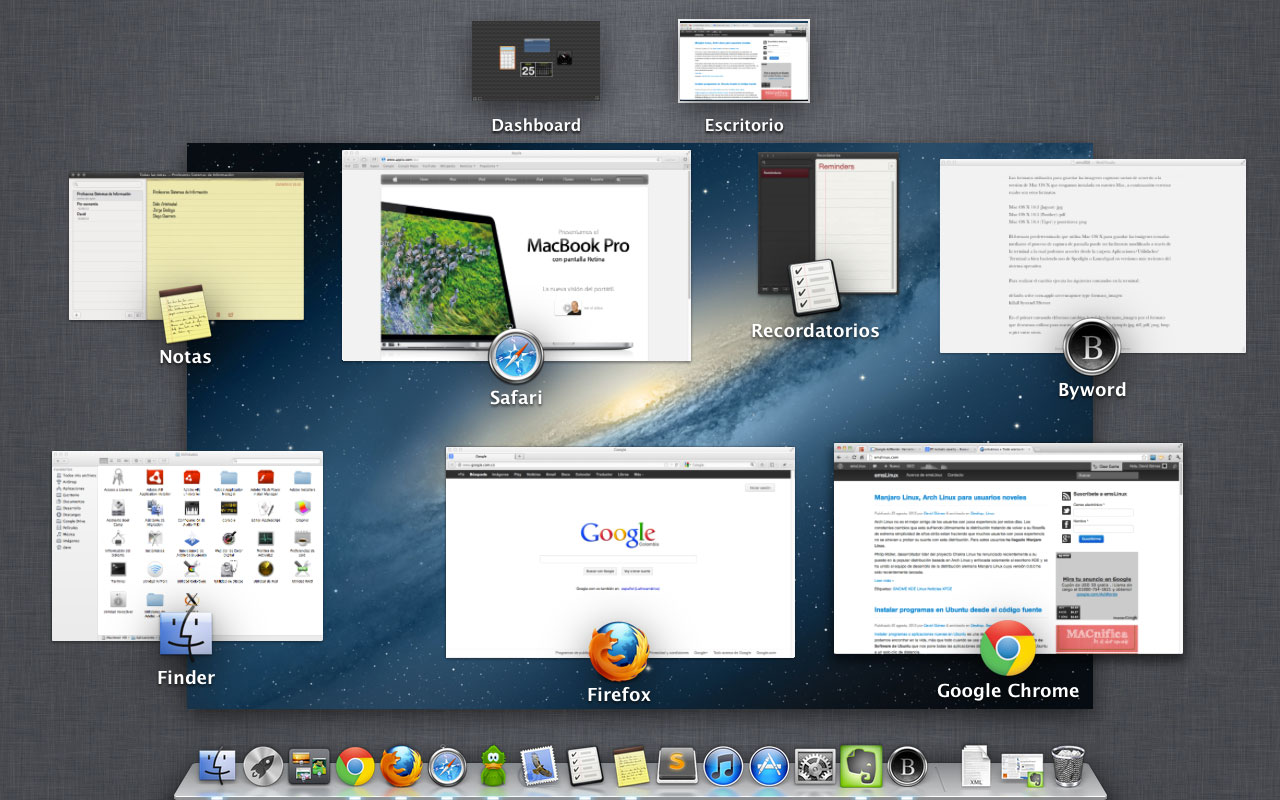The width and height of the screenshot is (1280, 800).
Task: Open the stack folder beside Trash
Action: coord(1023,768)
